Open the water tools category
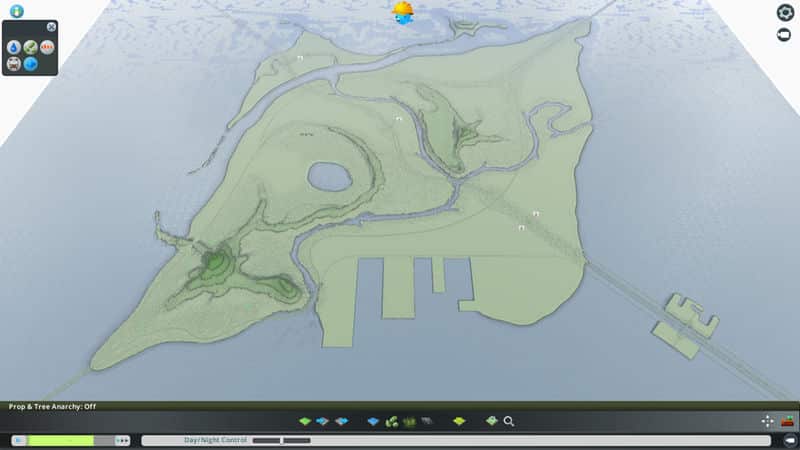Image resolution: width=800 pixels, height=450 pixels. click(373, 422)
